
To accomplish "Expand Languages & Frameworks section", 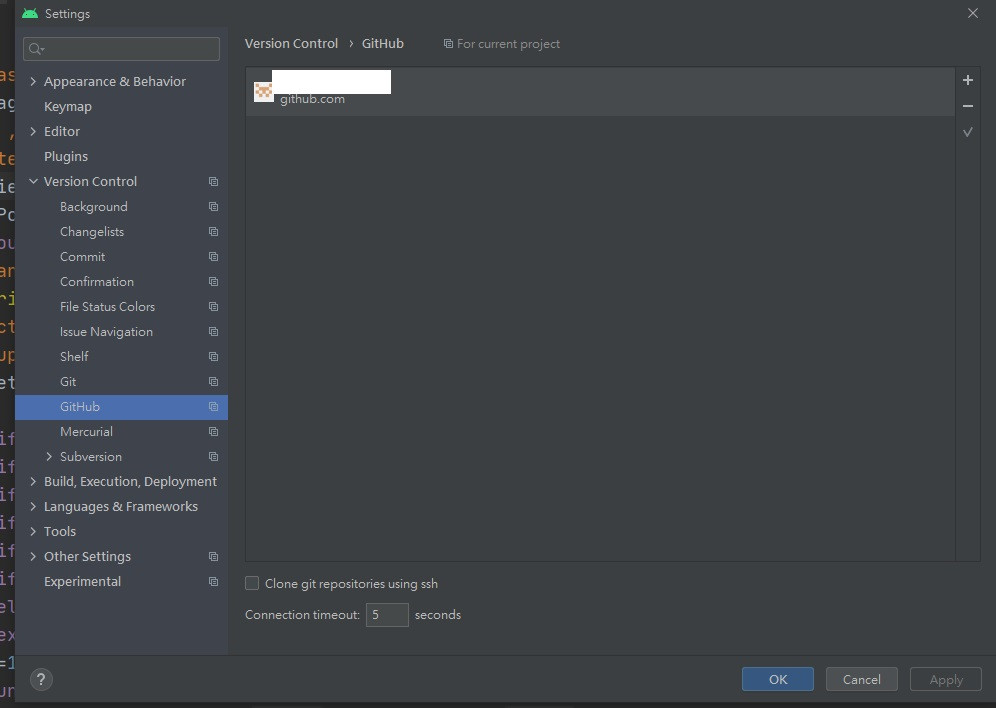I will (33, 507).
